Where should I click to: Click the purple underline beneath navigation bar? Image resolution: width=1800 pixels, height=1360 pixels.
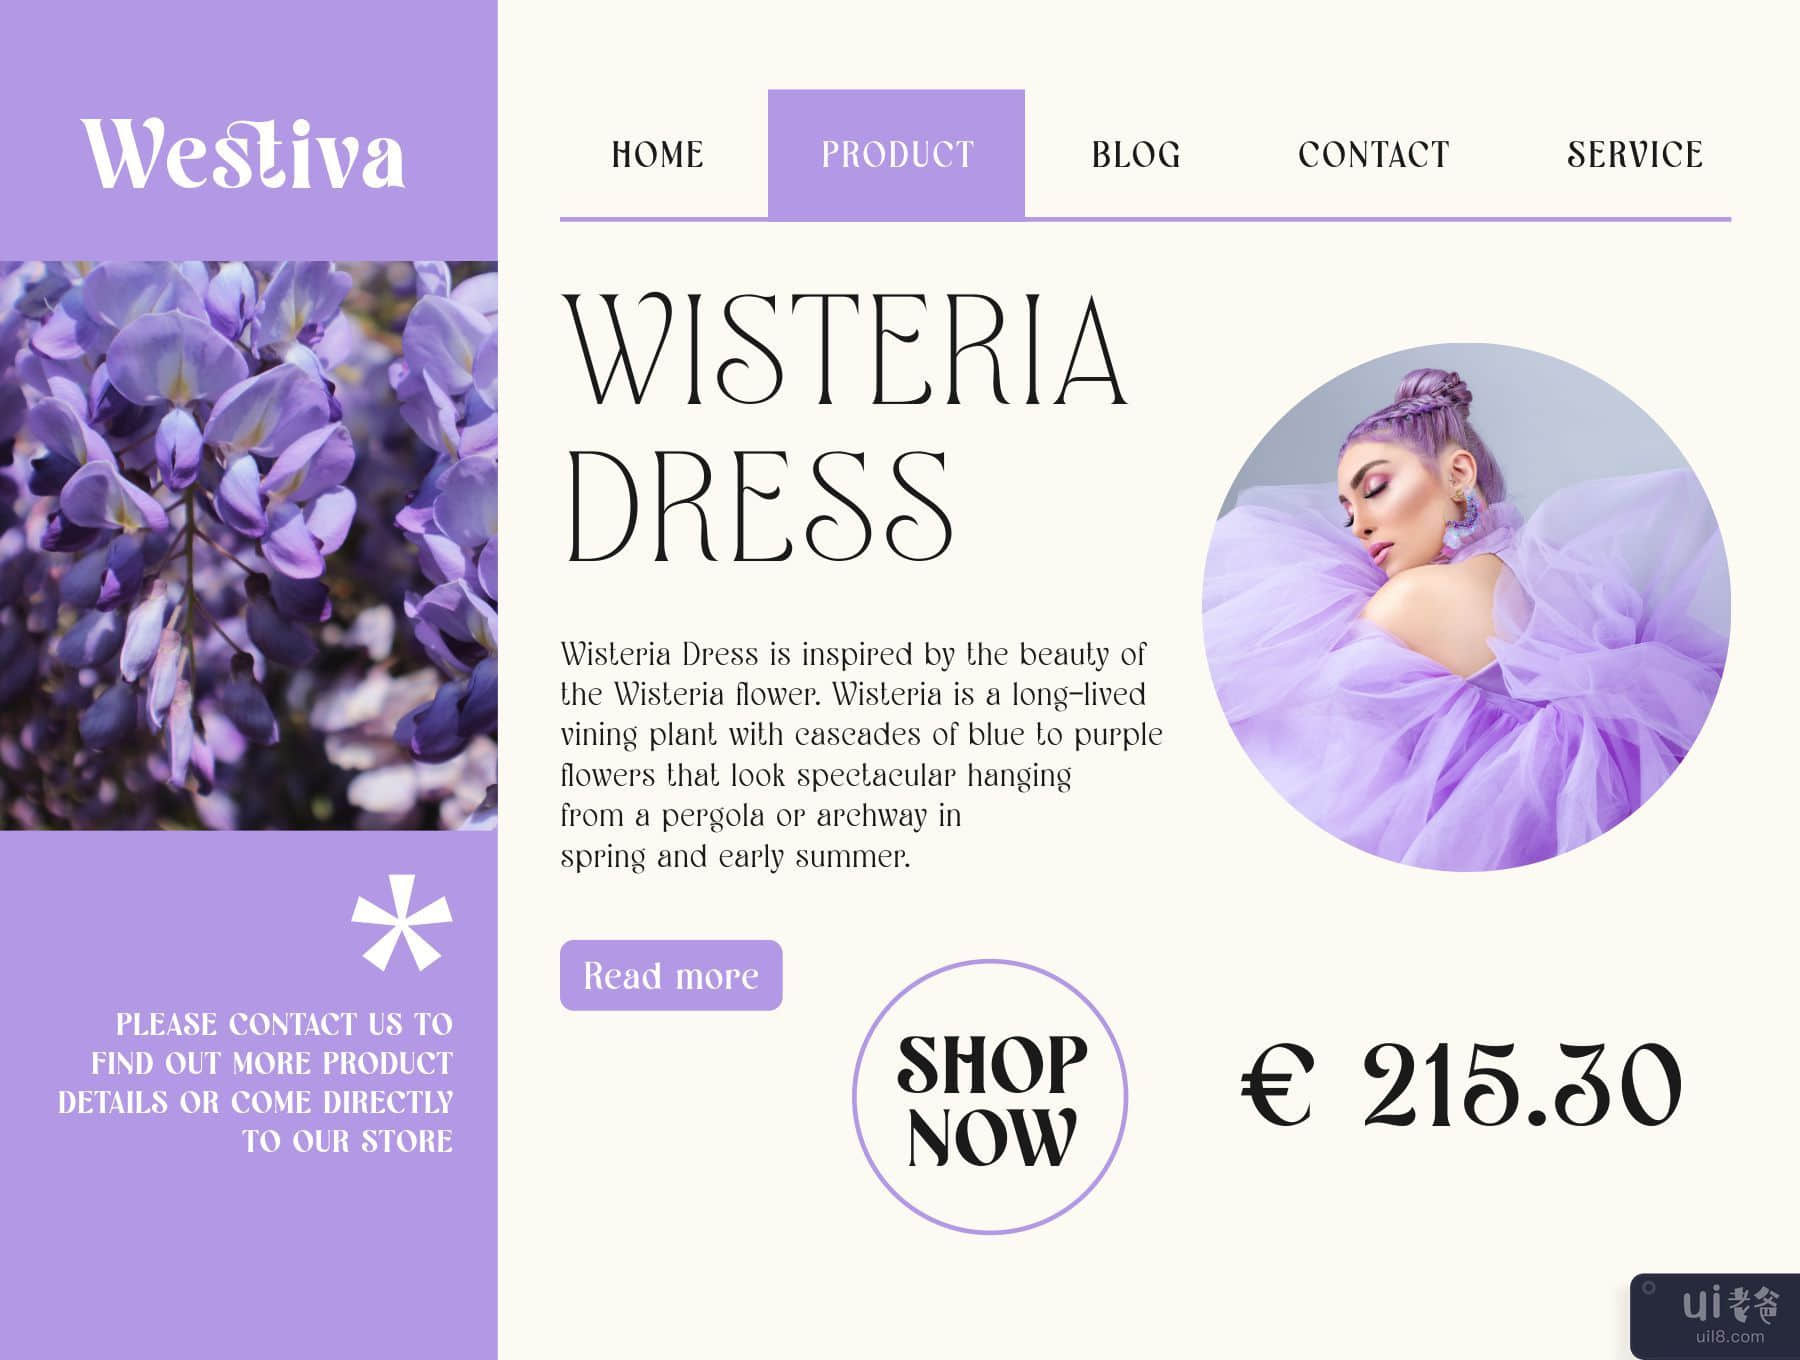coord(1145,218)
